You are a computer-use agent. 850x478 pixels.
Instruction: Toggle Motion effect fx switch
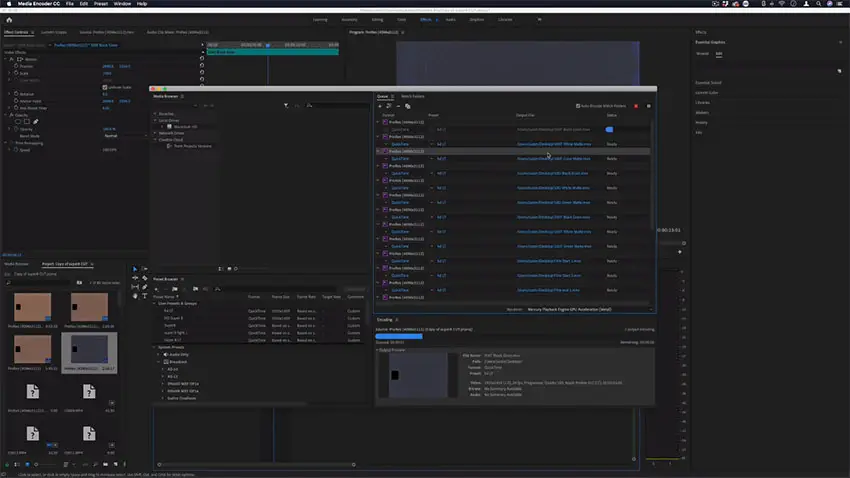pos(11,59)
